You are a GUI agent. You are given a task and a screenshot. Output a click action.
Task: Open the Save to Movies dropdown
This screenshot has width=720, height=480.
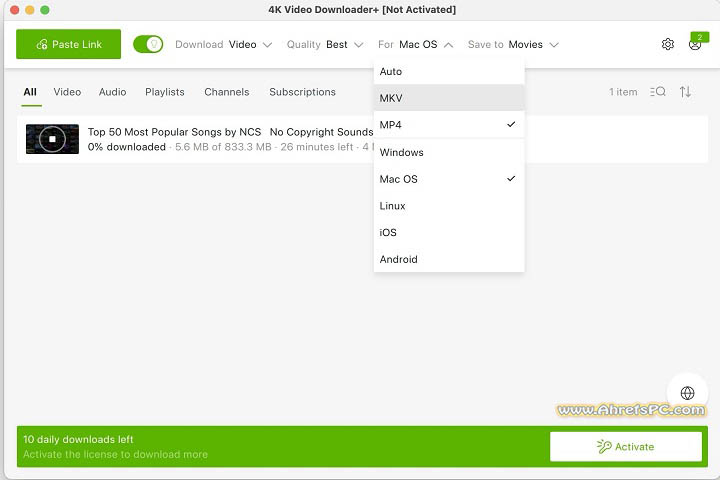click(513, 45)
